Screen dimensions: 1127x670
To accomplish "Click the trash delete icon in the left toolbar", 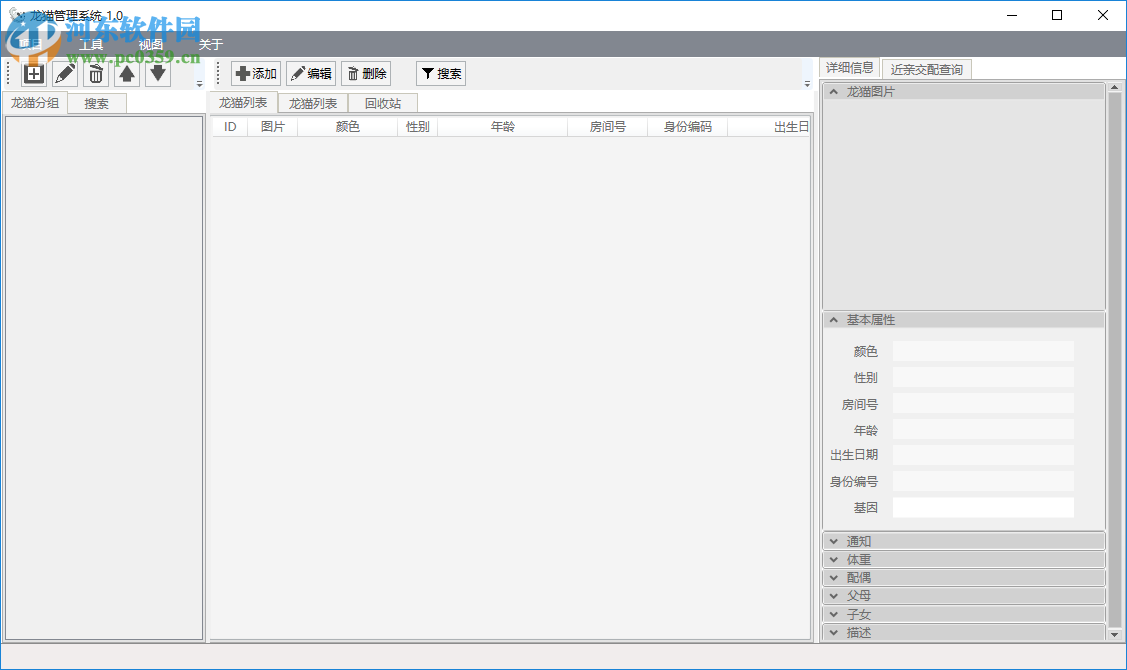I will point(95,73).
